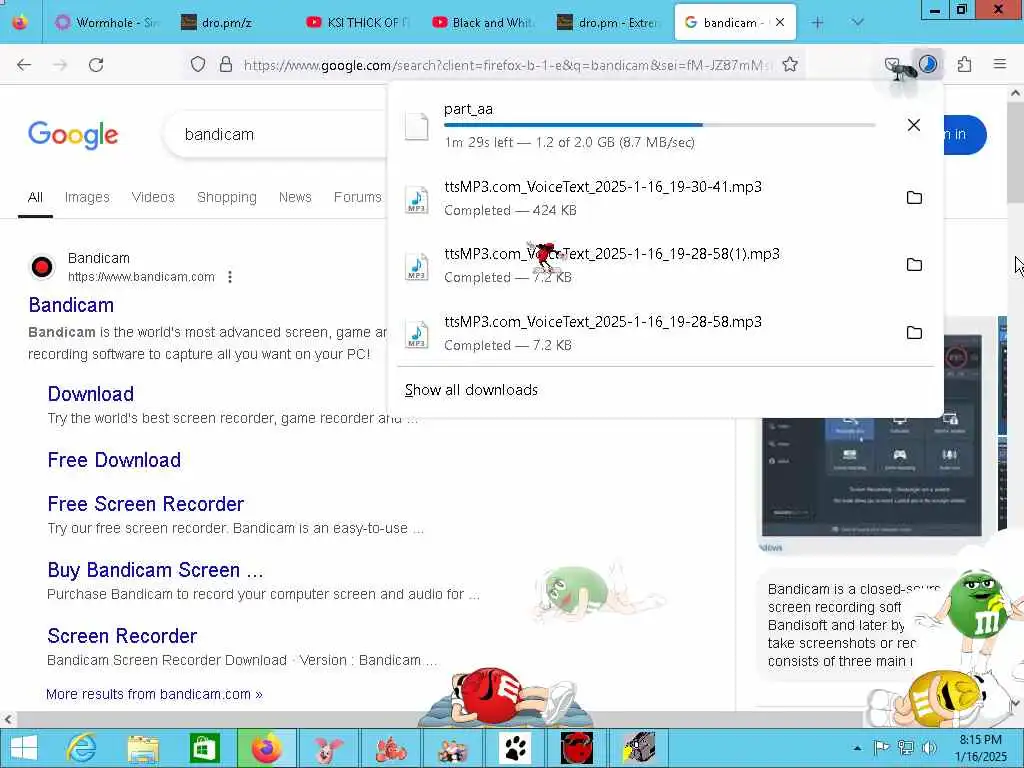
Task: Select the News search filter
Action: [295, 197]
